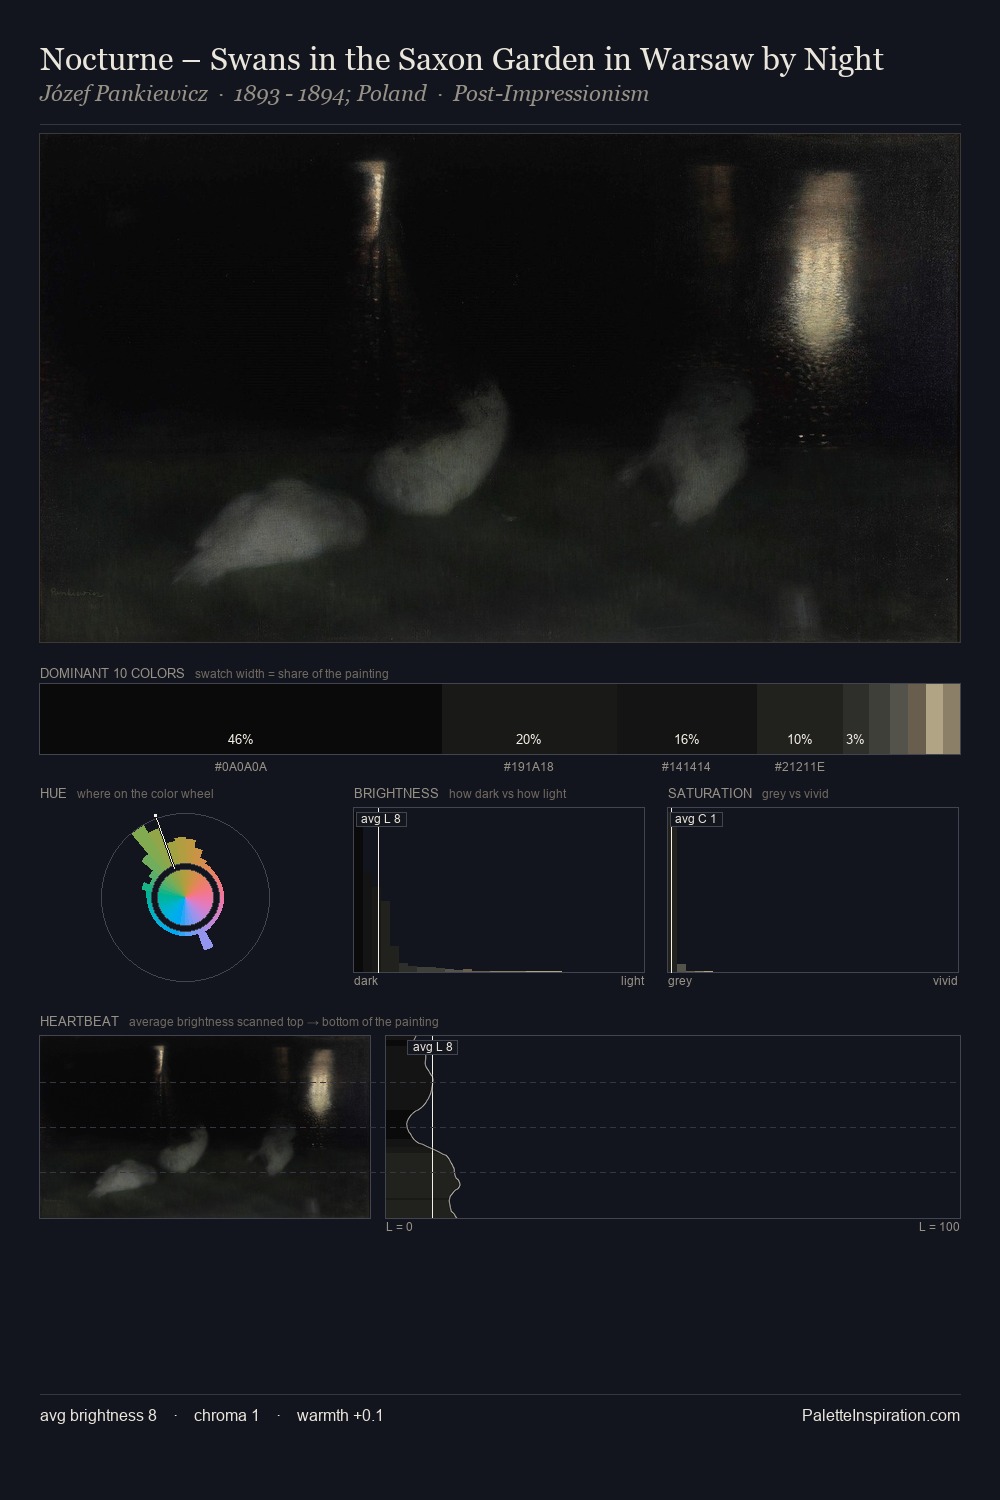The width and height of the screenshot is (1000, 1500).
Task: Click the 'L = 0' axis label
Action: pos(399,1227)
